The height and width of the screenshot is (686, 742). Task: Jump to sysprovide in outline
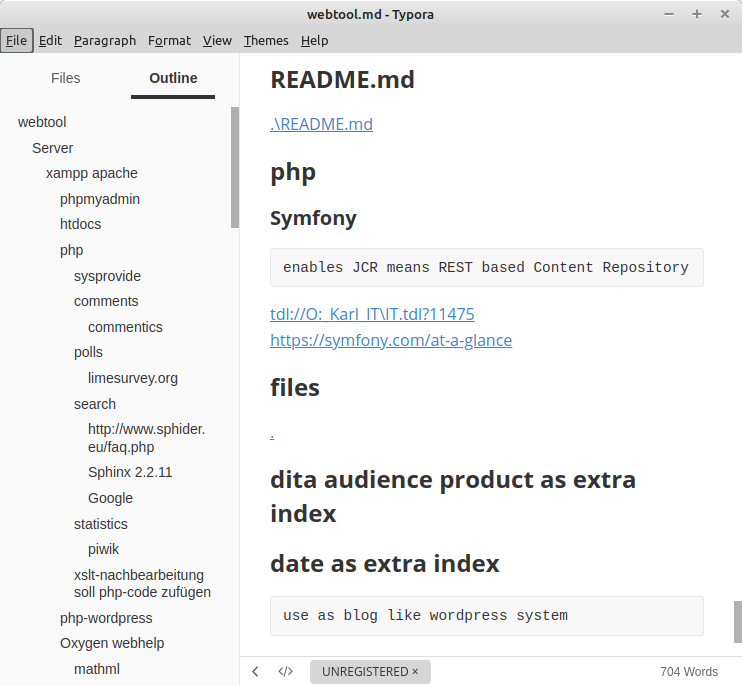[107, 276]
